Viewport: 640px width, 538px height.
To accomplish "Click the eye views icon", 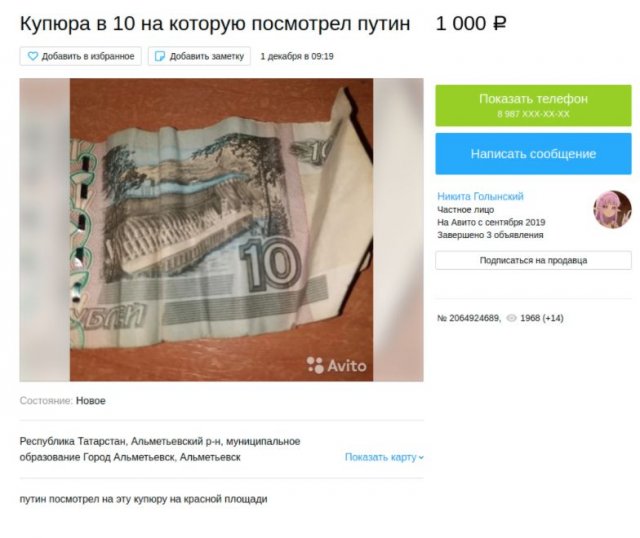I will point(511,318).
